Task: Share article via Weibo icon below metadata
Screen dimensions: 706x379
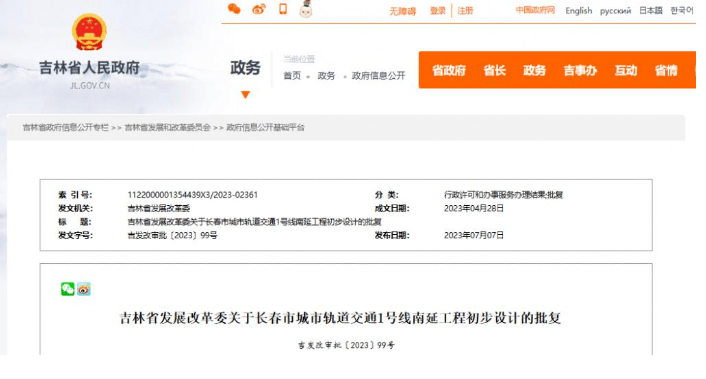Action: [x=84, y=289]
